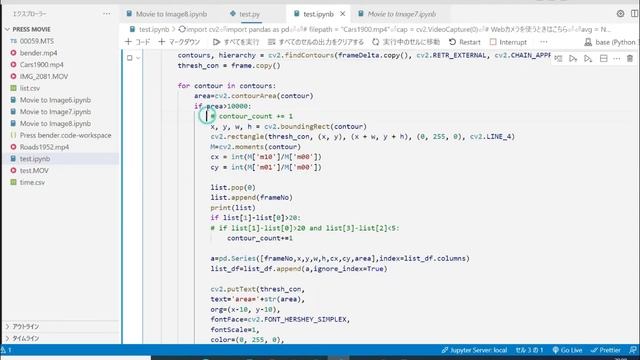
Task: Select Cars1900.mp4 in file list
Action: 42,65
